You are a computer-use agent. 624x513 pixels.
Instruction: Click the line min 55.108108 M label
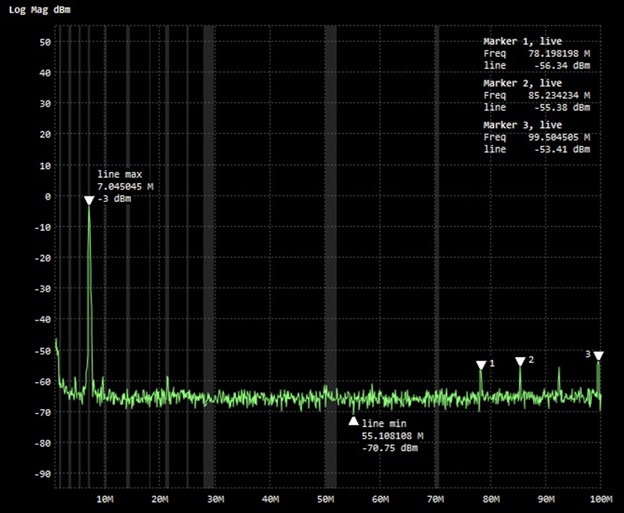coord(392,436)
